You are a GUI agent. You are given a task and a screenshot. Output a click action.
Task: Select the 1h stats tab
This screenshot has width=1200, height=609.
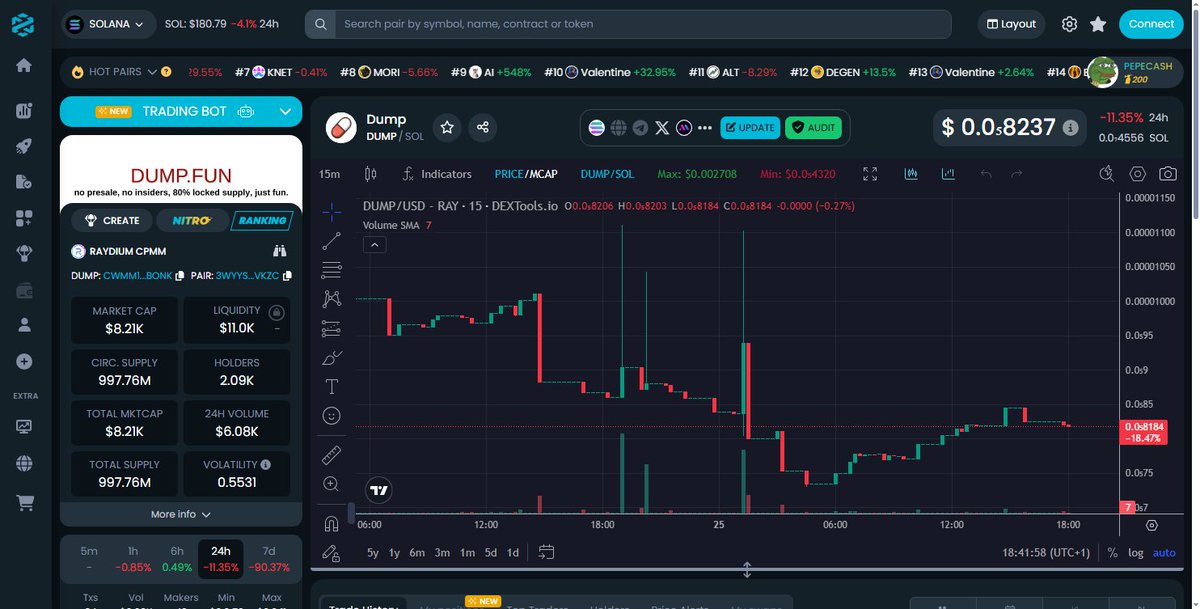click(133, 558)
